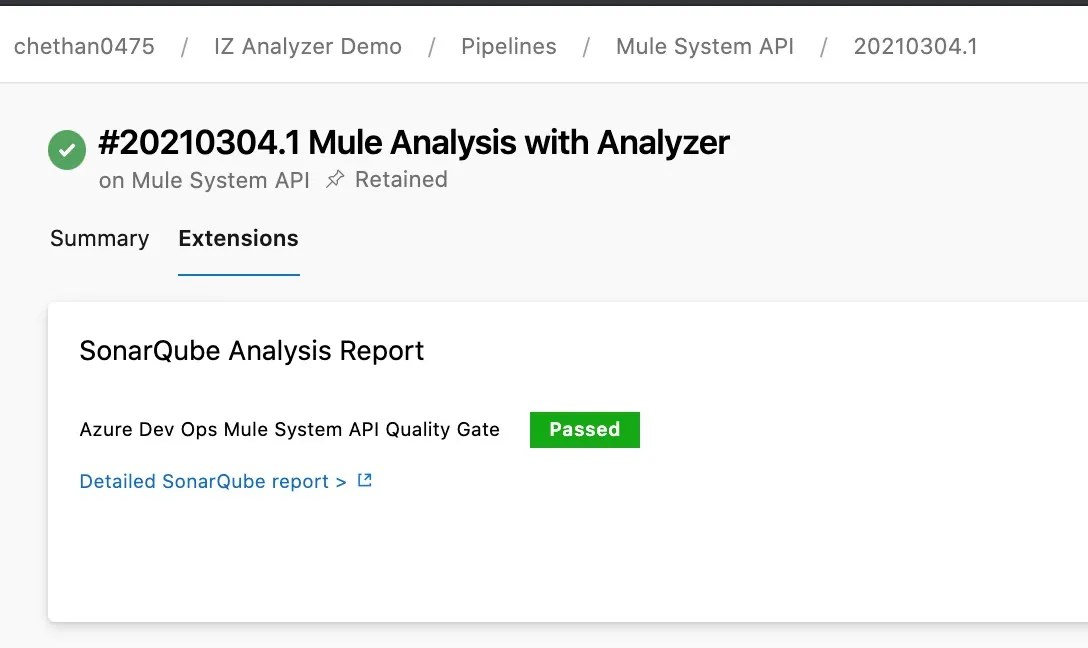Click the Azure Dev Ops Quality Gate label
1088x648 pixels.
pos(289,430)
